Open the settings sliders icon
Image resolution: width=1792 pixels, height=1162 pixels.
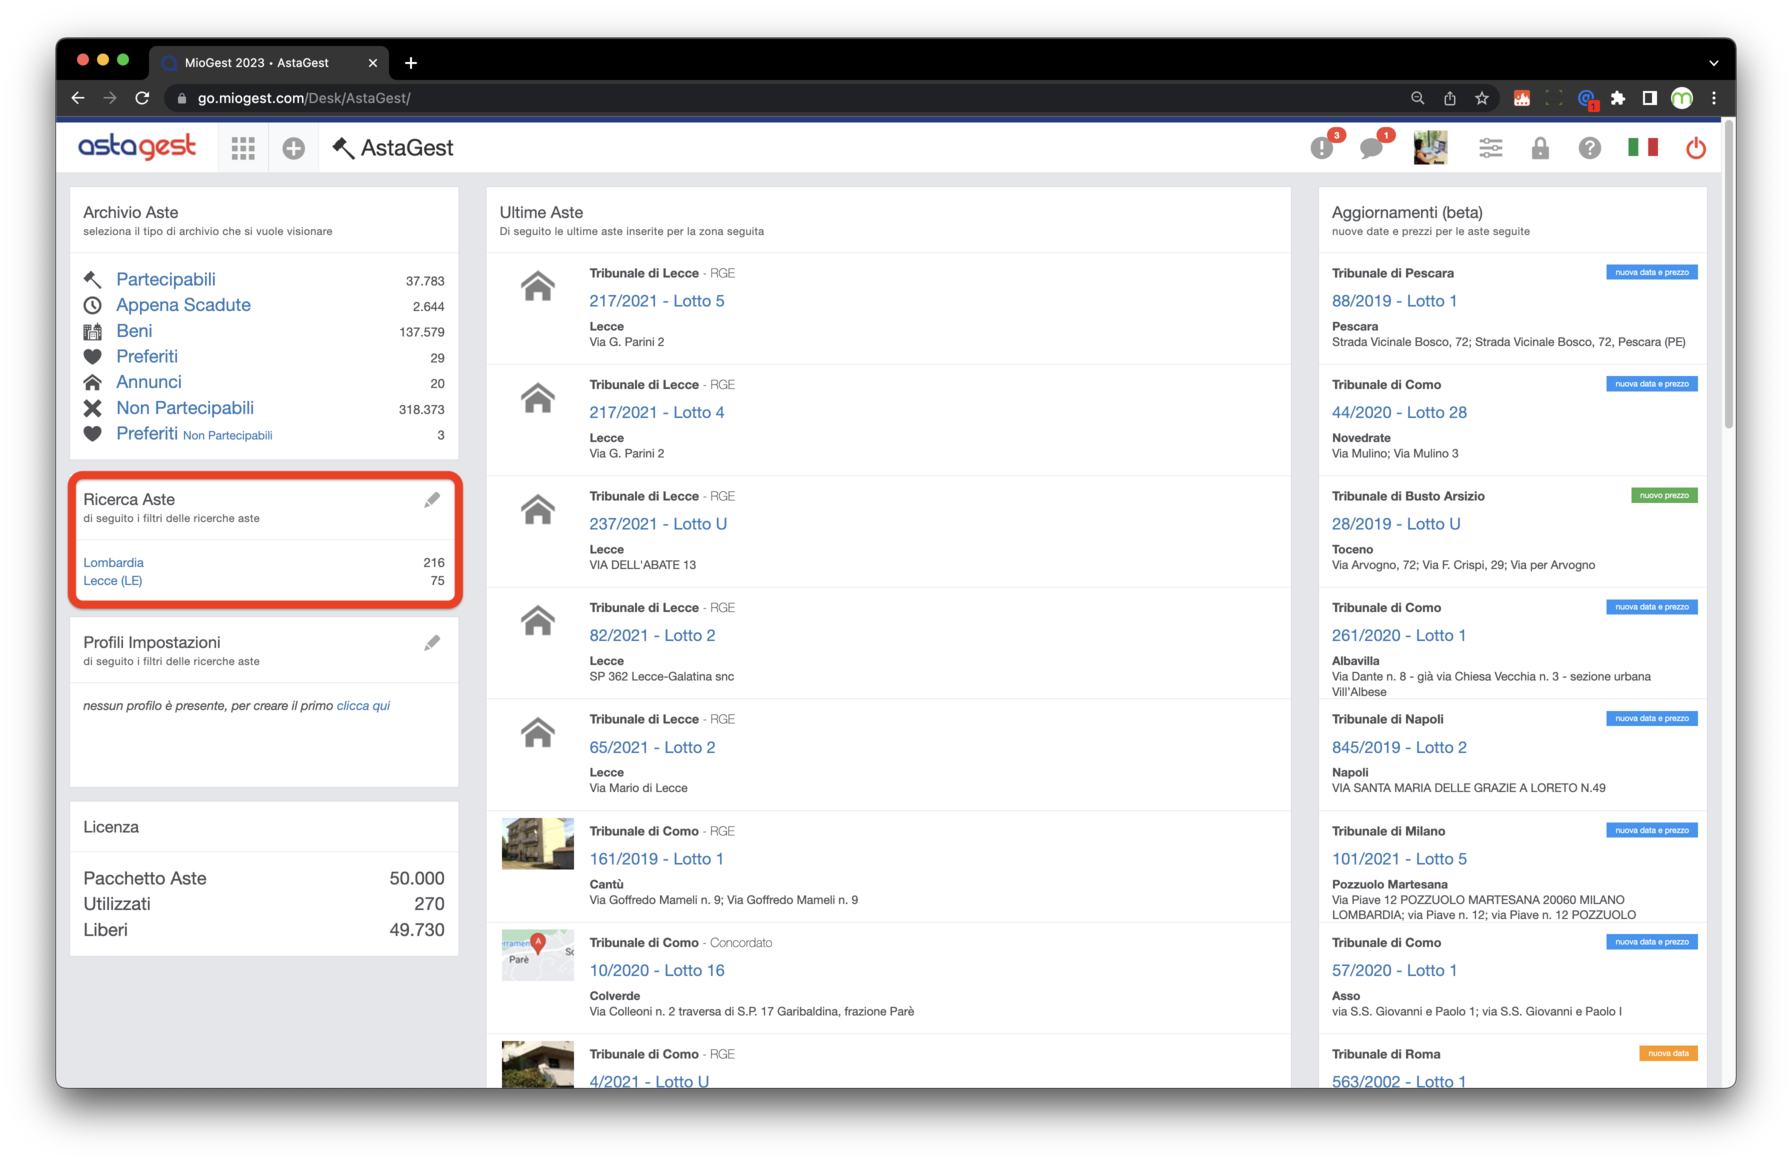1490,148
